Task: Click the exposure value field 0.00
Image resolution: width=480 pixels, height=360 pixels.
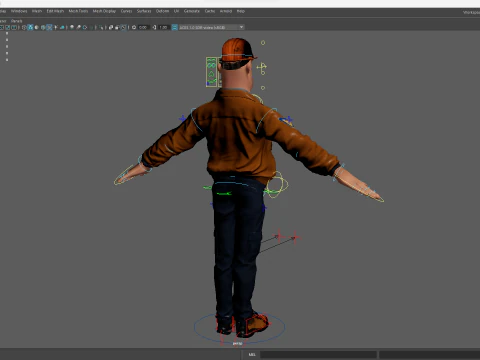Action: [143, 27]
